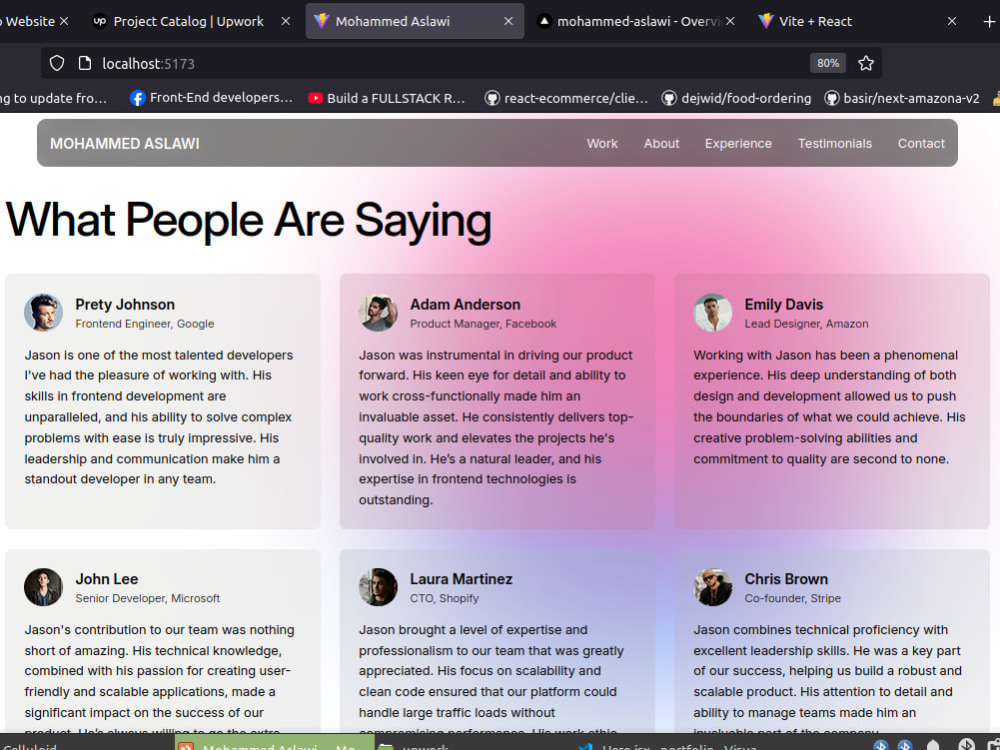
Task: Go to Work section in navbar
Action: point(602,143)
